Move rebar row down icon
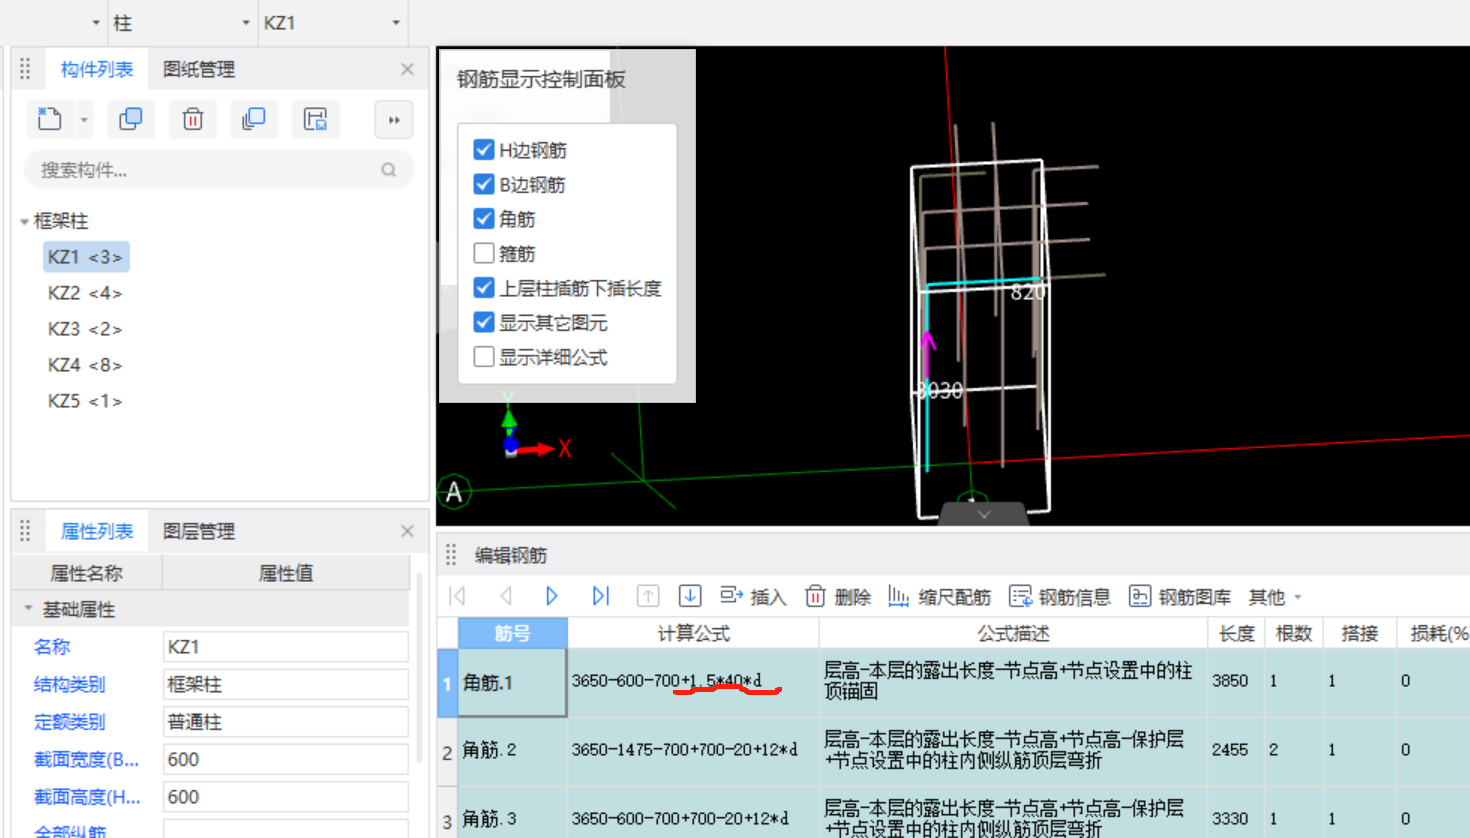Screen dimensions: 1470x838 click(x=690, y=596)
